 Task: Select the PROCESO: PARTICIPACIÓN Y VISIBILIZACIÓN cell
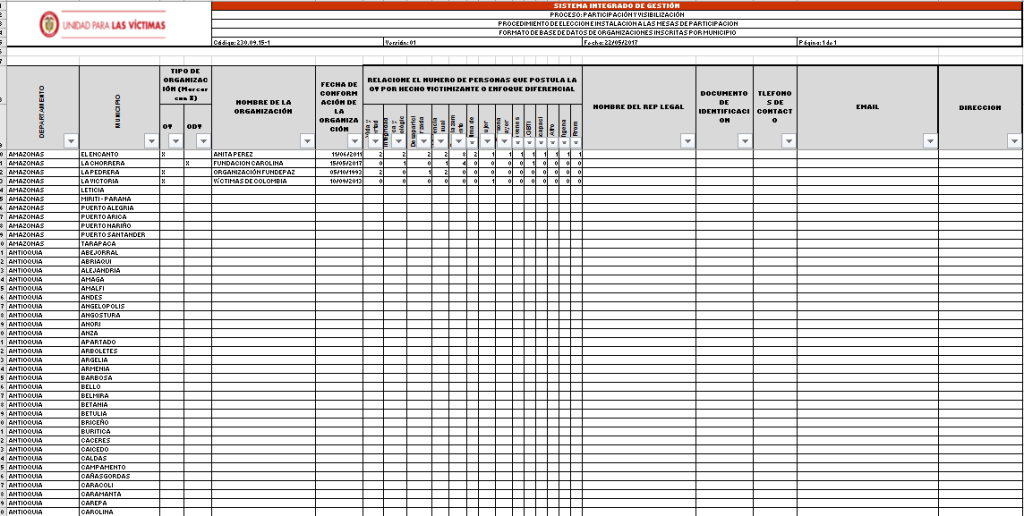pyautogui.click(x=617, y=14)
